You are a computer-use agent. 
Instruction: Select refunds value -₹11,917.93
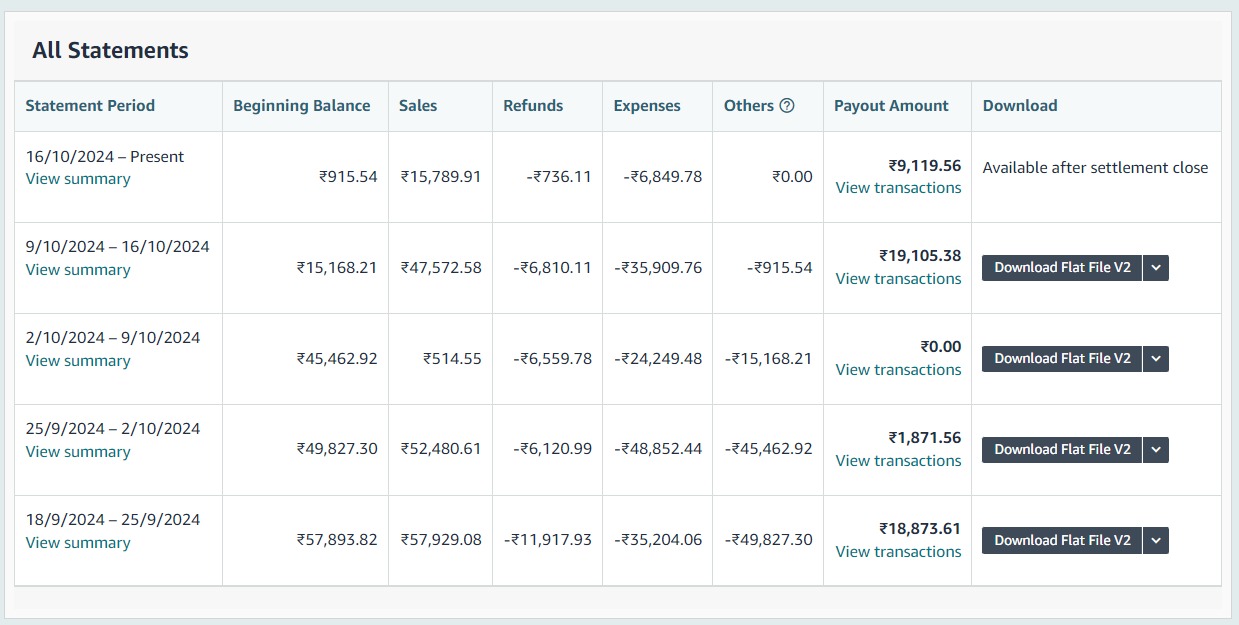(x=547, y=540)
